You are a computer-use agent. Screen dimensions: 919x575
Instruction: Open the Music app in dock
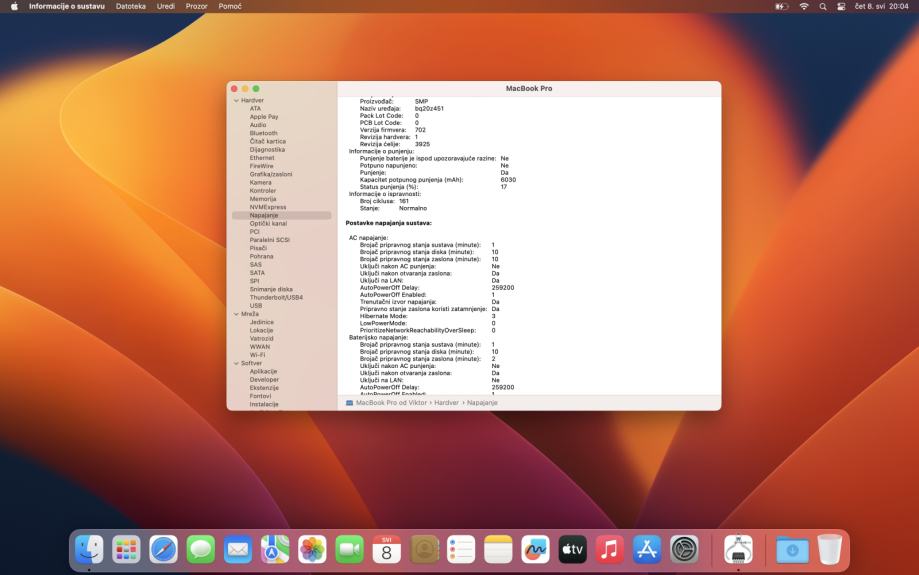[609, 549]
